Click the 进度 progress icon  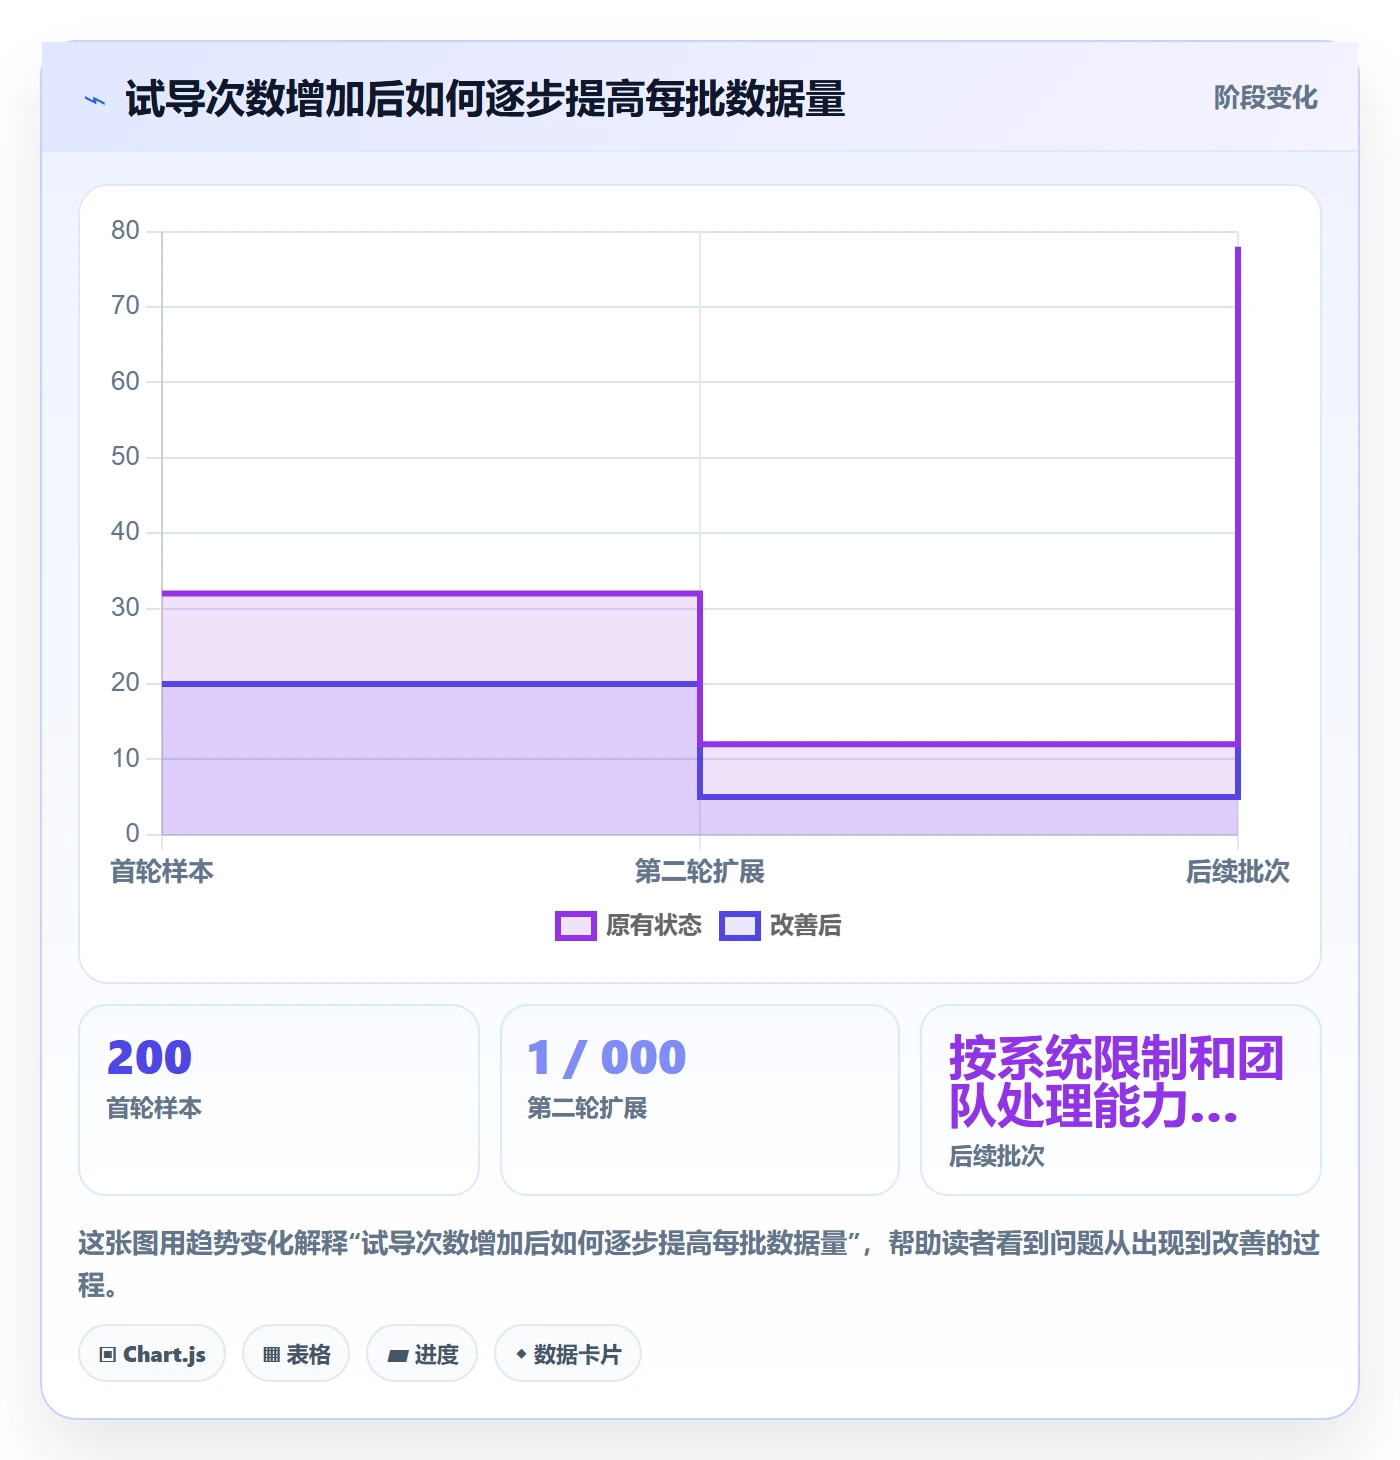[x=398, y=1355]
